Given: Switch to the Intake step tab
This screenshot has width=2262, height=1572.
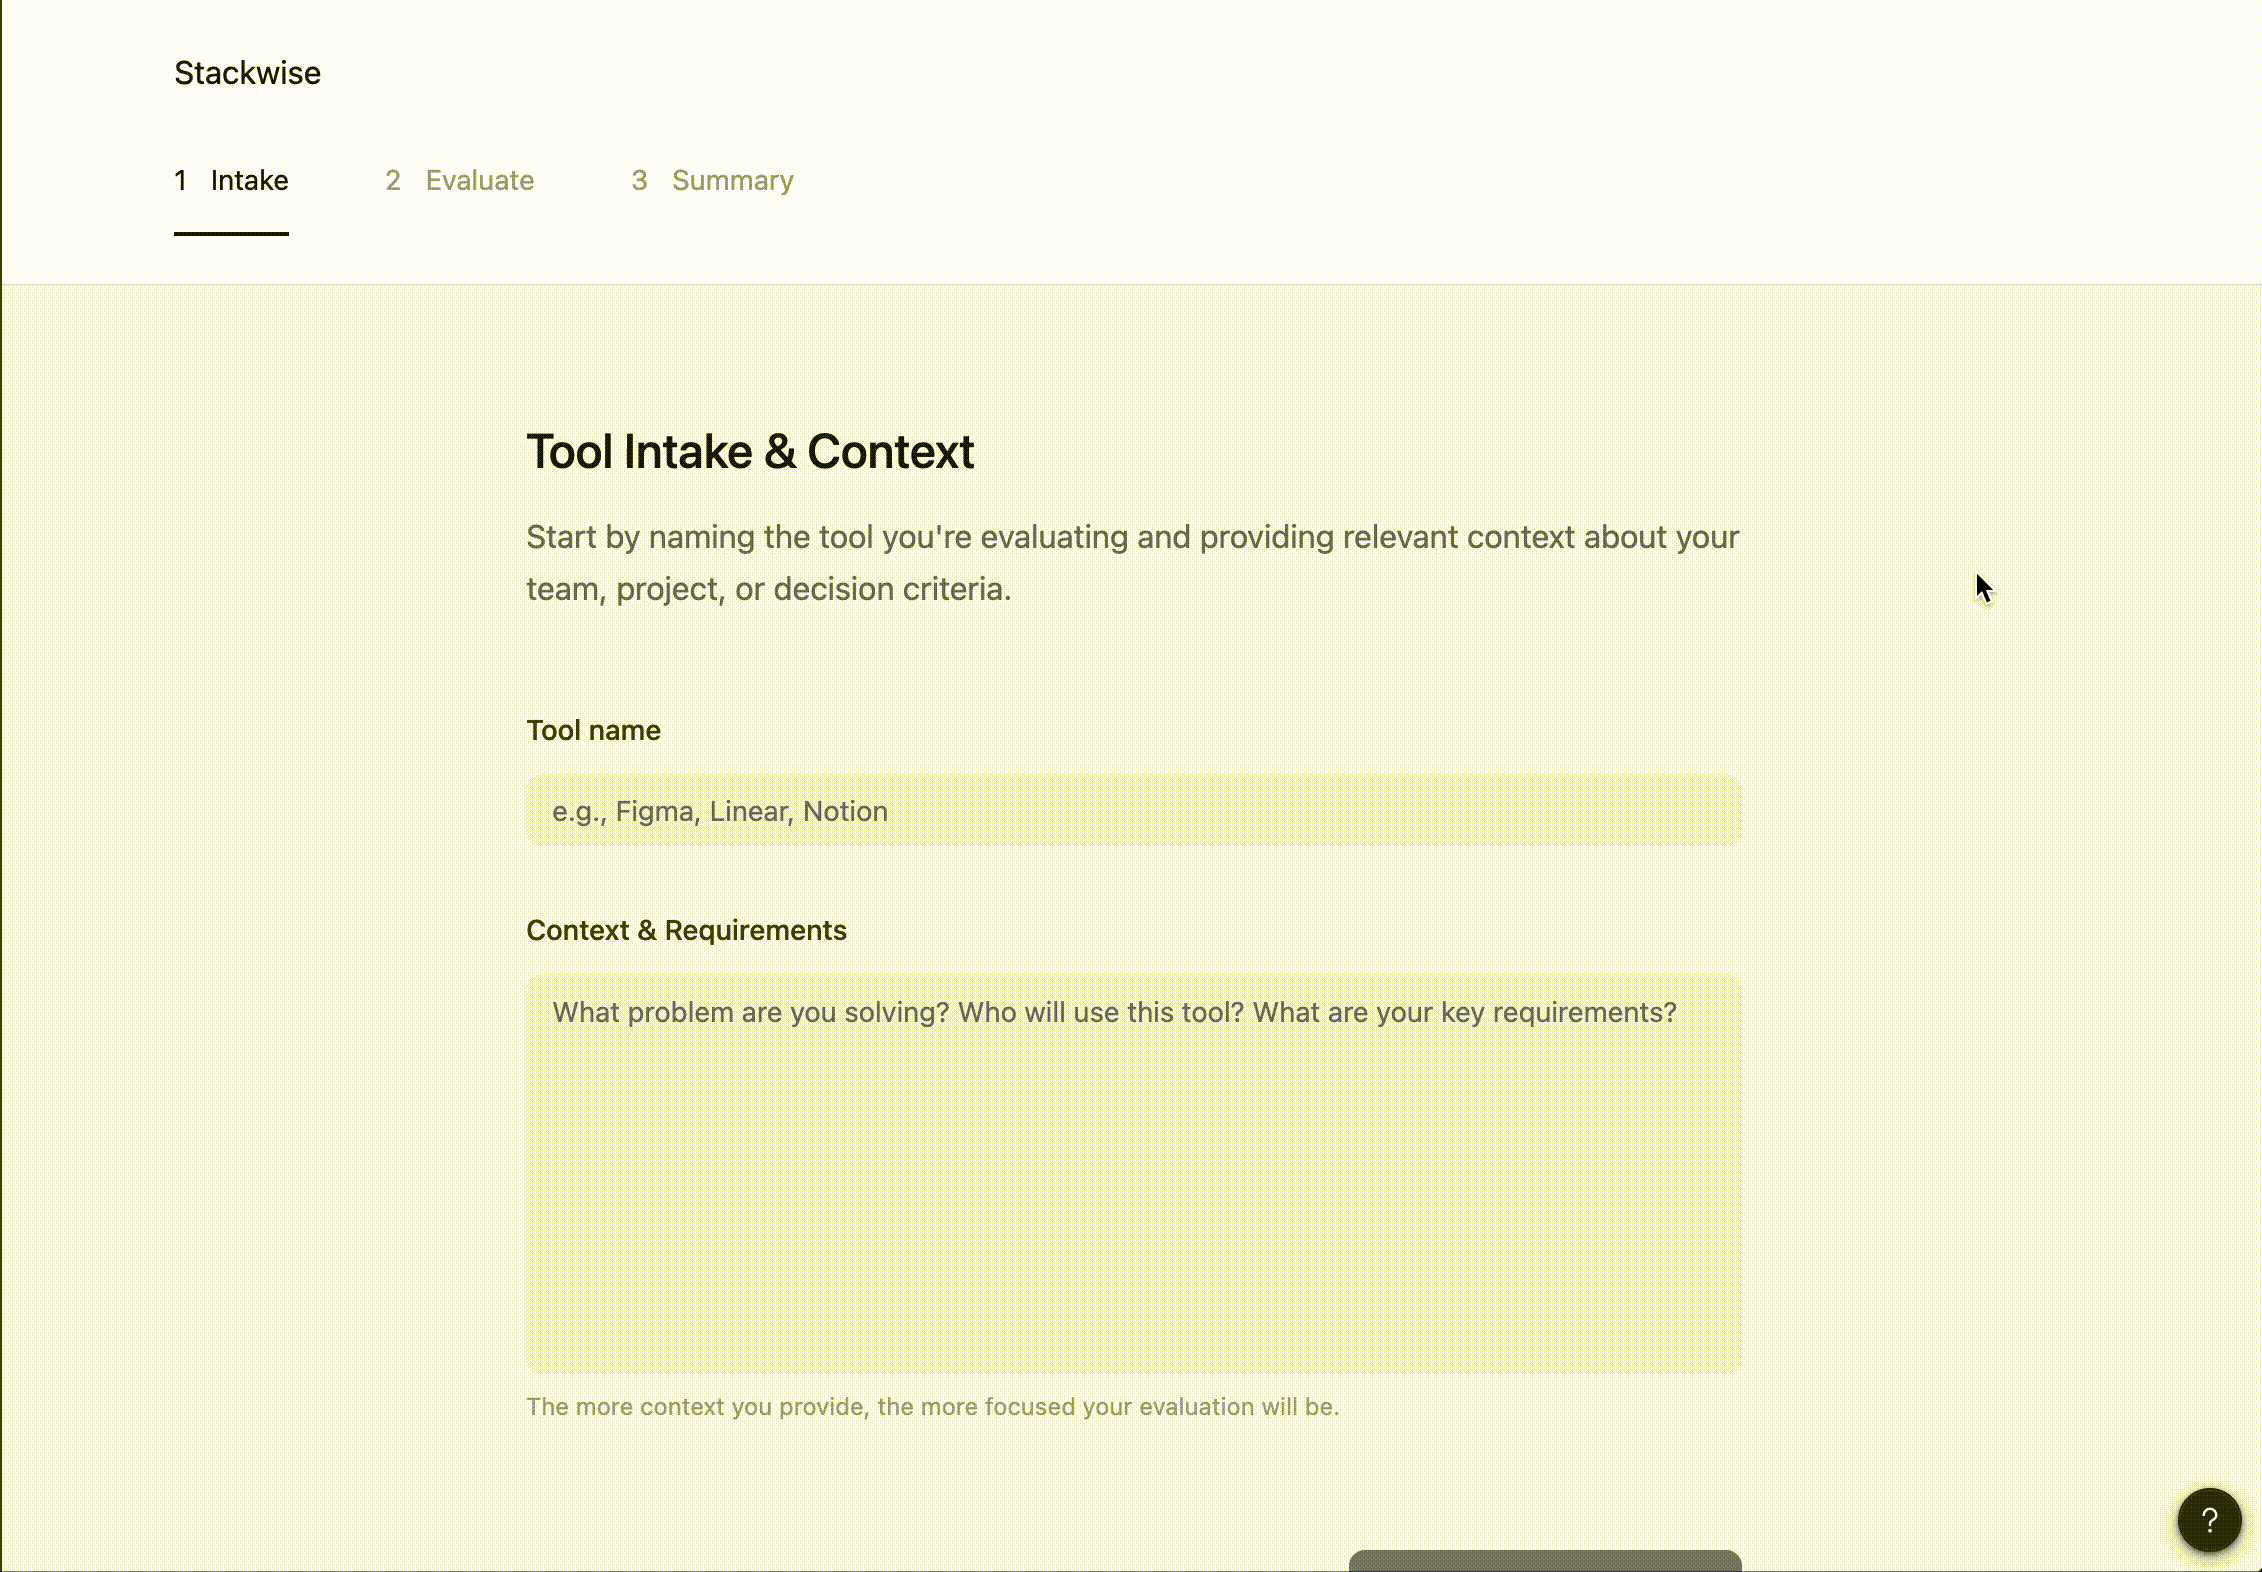Looking at the screenshot, I should click(249, 180).
